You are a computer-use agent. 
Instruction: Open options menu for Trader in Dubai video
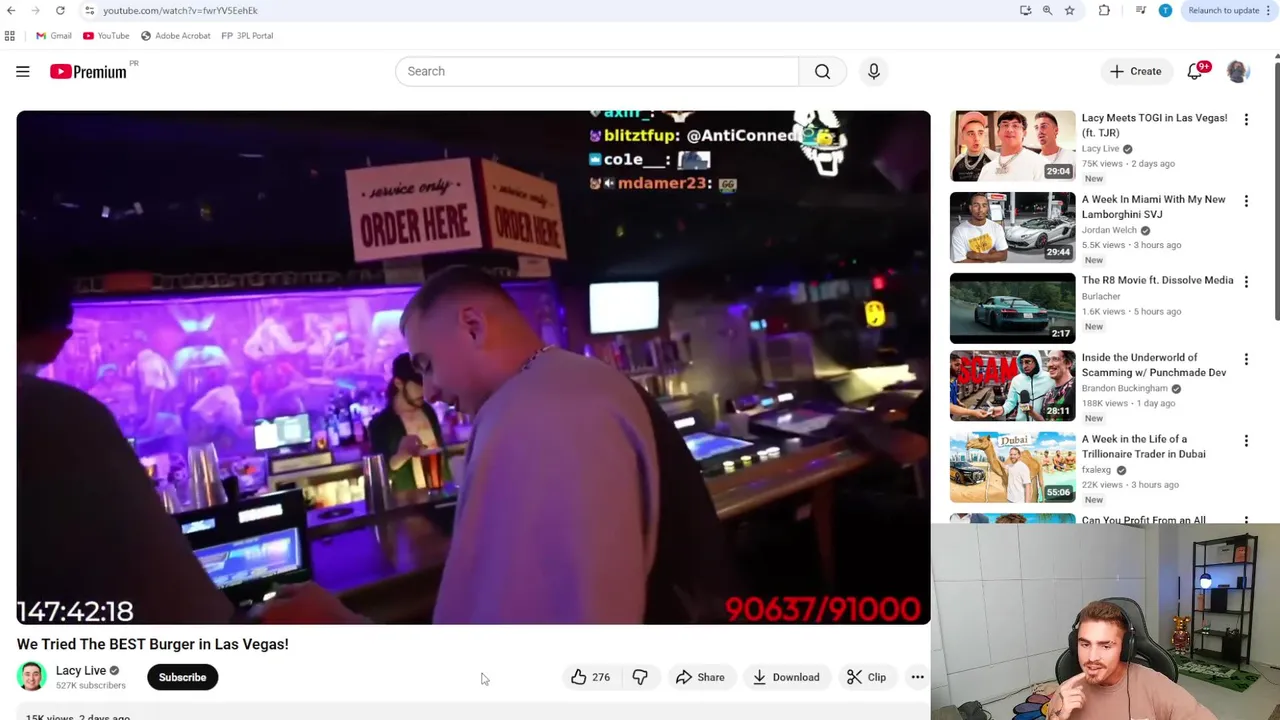1246,441
